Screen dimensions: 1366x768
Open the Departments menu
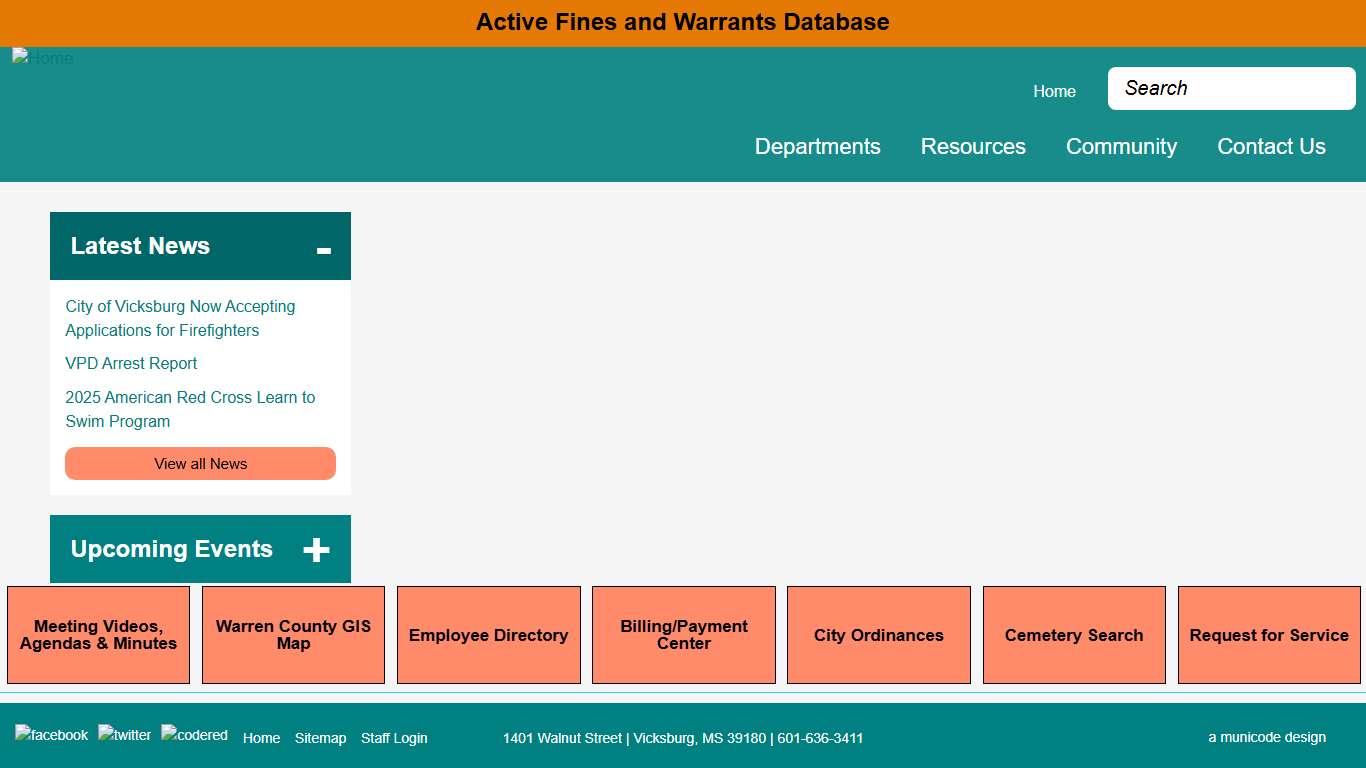pos(817,147)
